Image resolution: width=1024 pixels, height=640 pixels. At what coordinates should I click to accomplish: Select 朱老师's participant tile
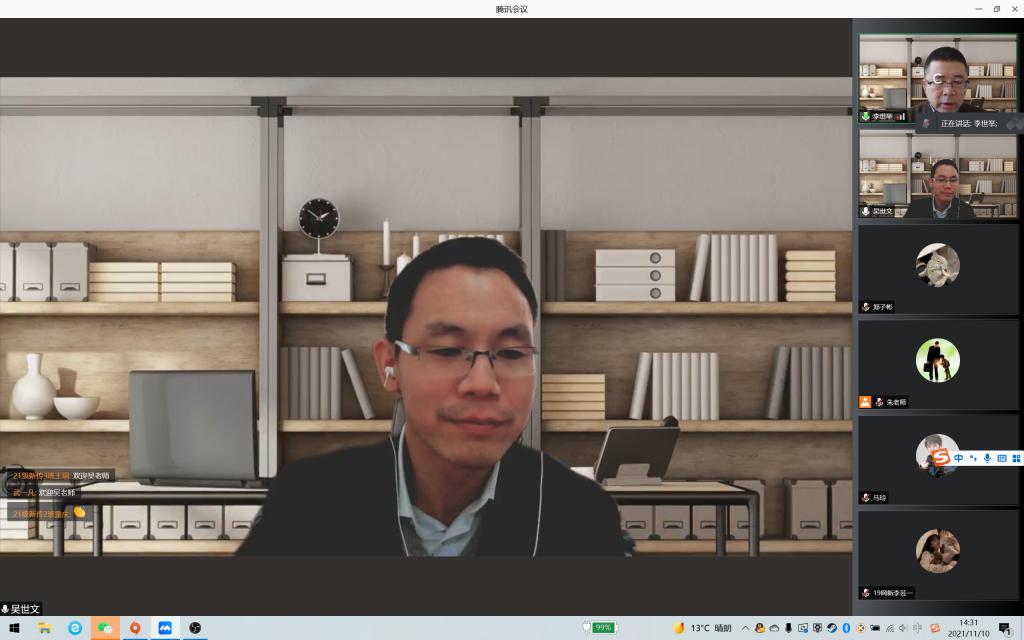click(938, 365)
